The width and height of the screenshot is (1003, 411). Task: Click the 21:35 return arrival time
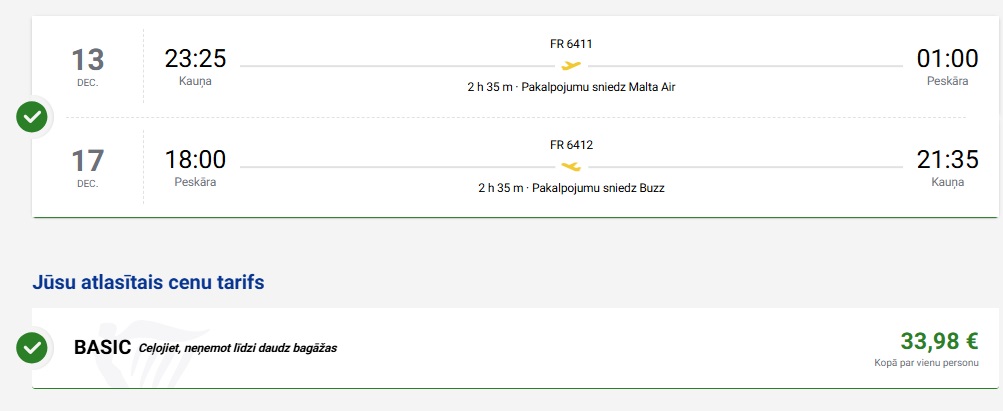pos(947,159)
